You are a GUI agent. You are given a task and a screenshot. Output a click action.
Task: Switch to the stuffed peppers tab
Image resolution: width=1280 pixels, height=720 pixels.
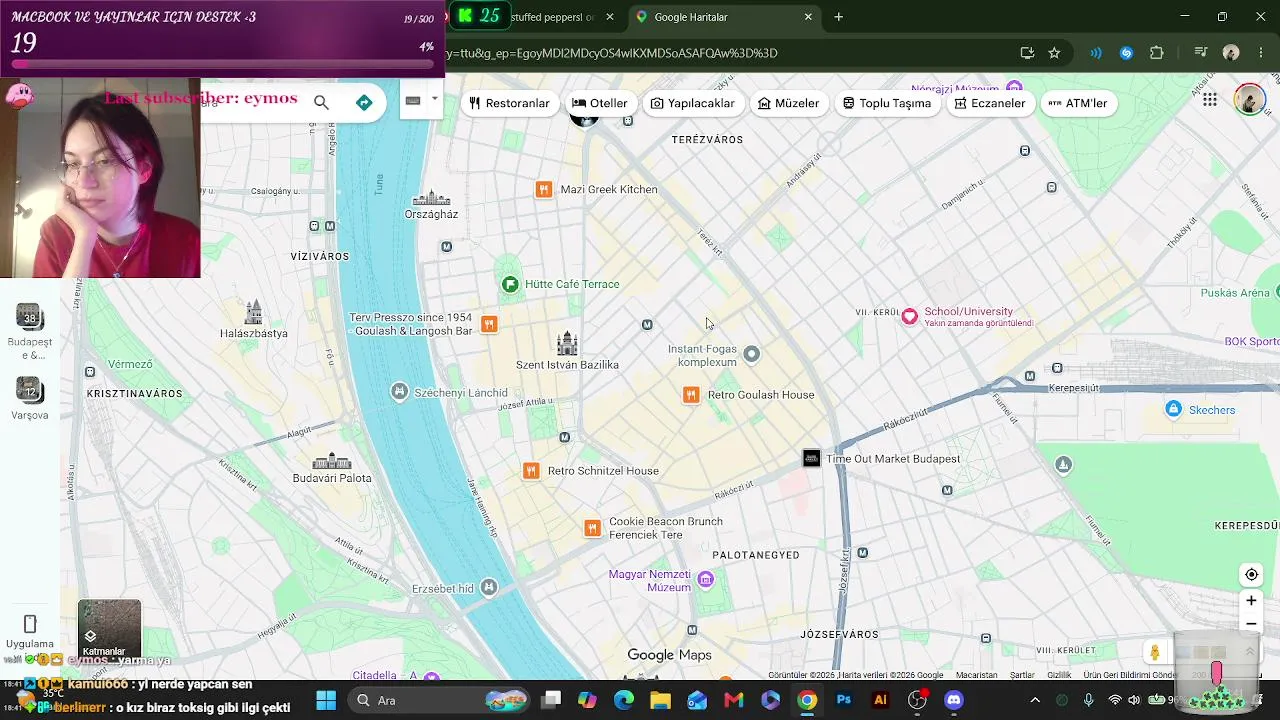[556, 17]
